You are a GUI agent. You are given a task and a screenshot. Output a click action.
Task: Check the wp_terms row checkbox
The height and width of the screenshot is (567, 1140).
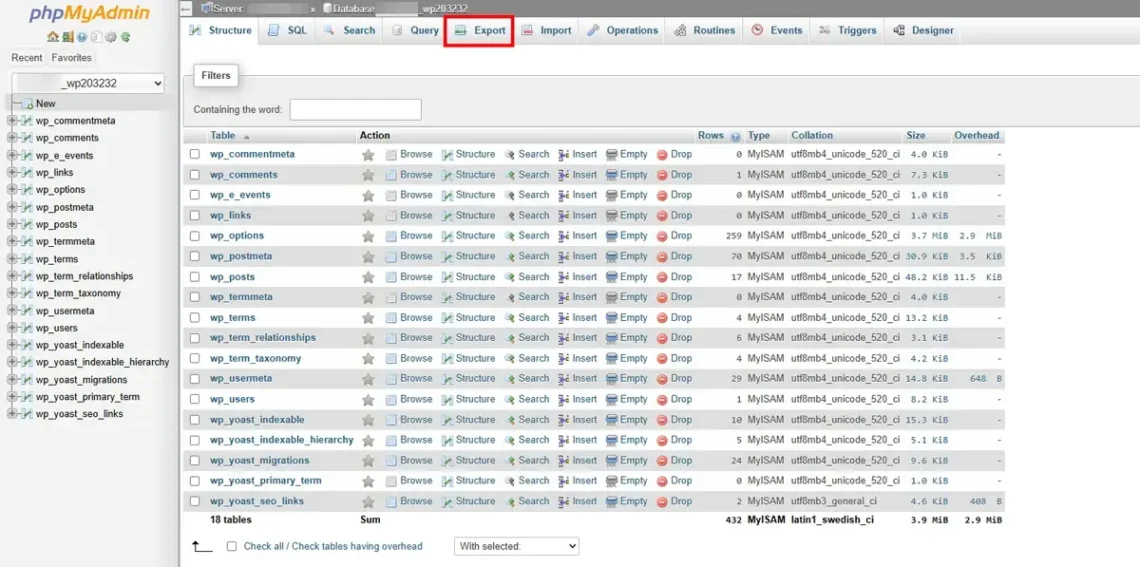point(195,318)
